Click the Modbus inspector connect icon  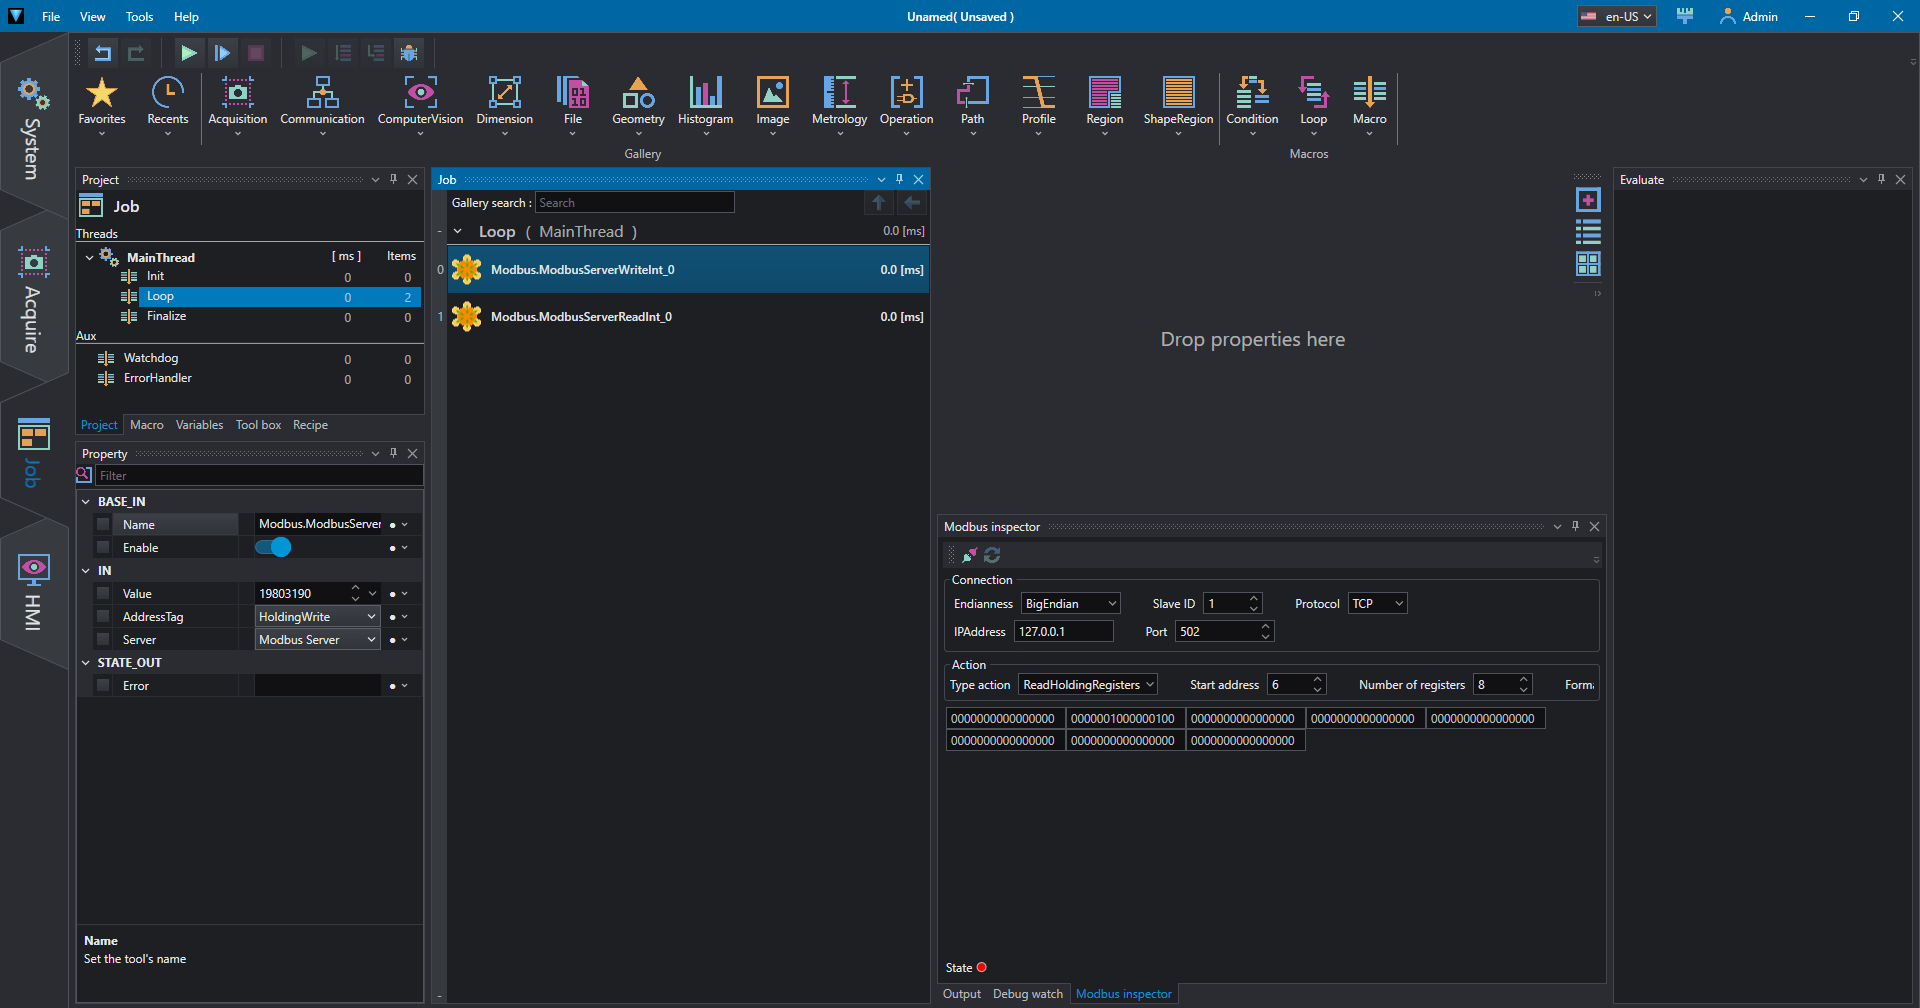point(969,555)
